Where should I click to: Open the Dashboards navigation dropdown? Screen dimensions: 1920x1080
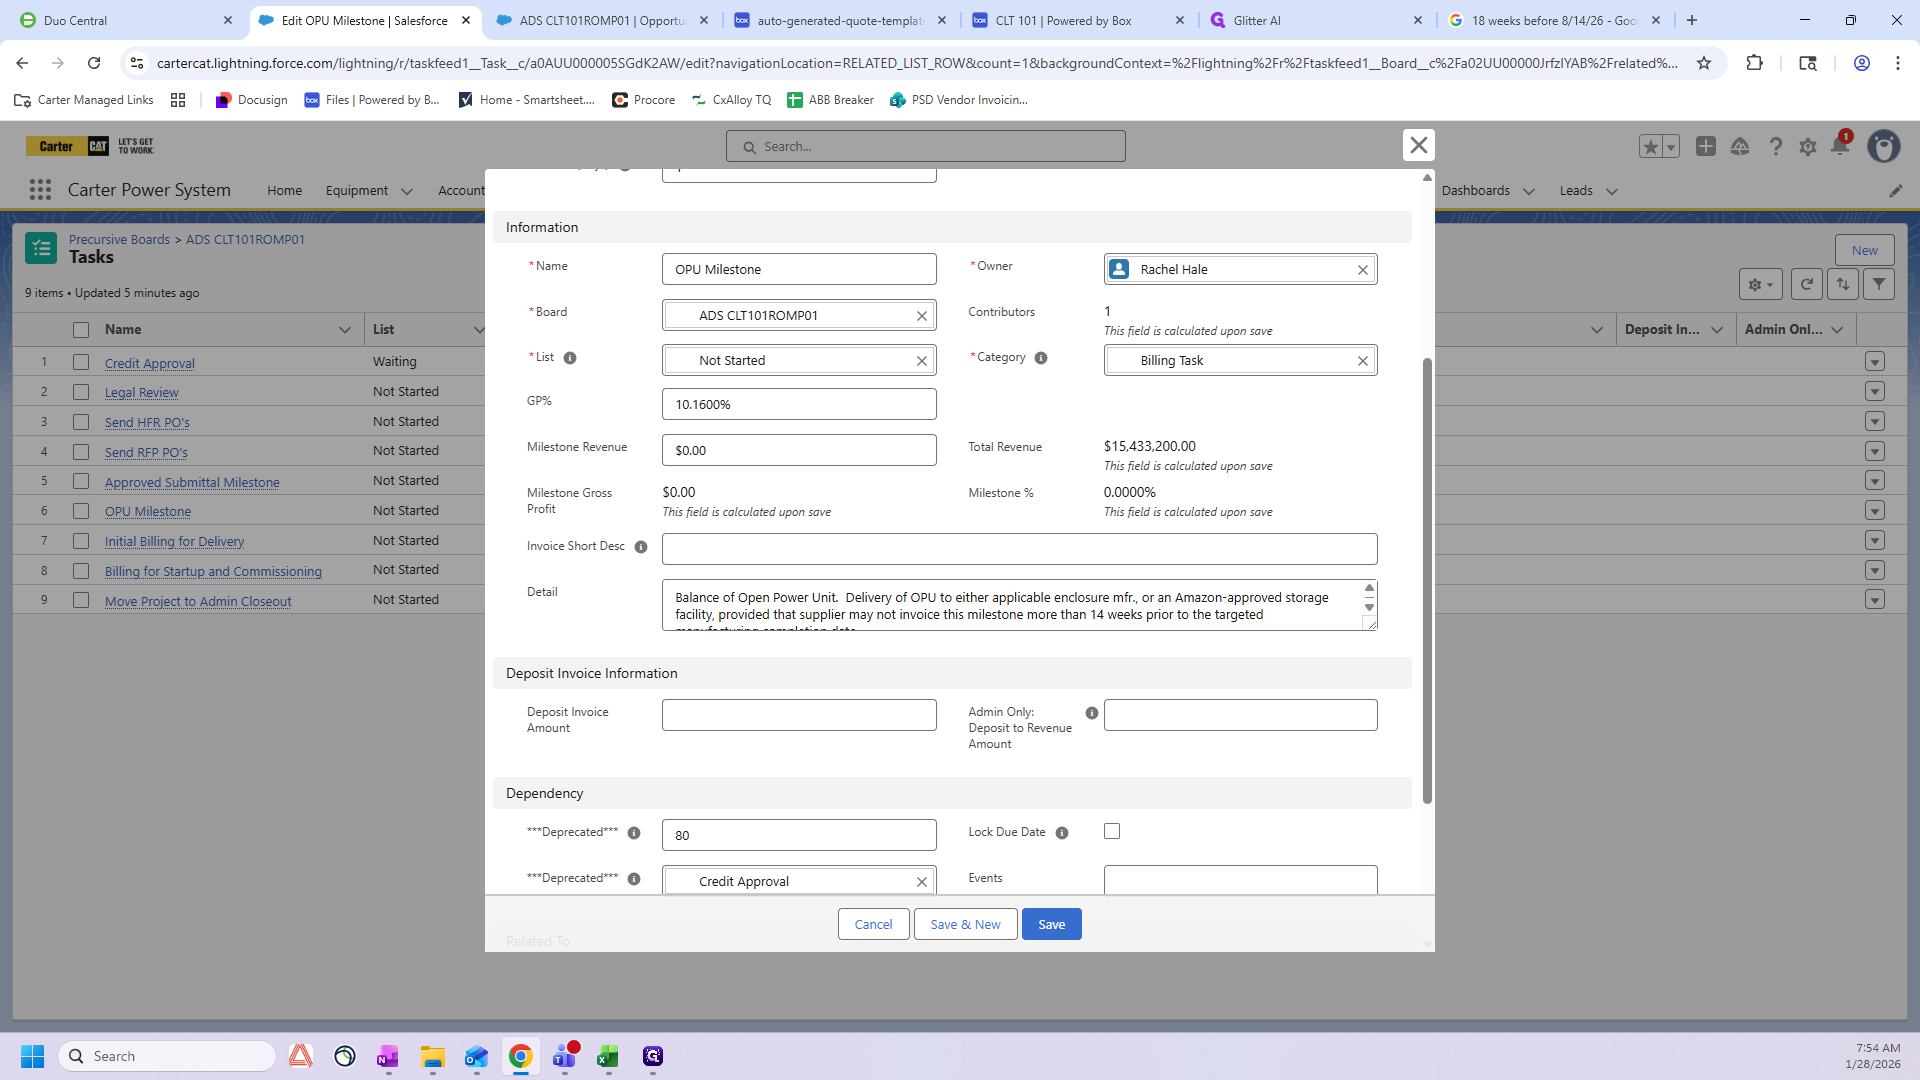point(1529,191)
